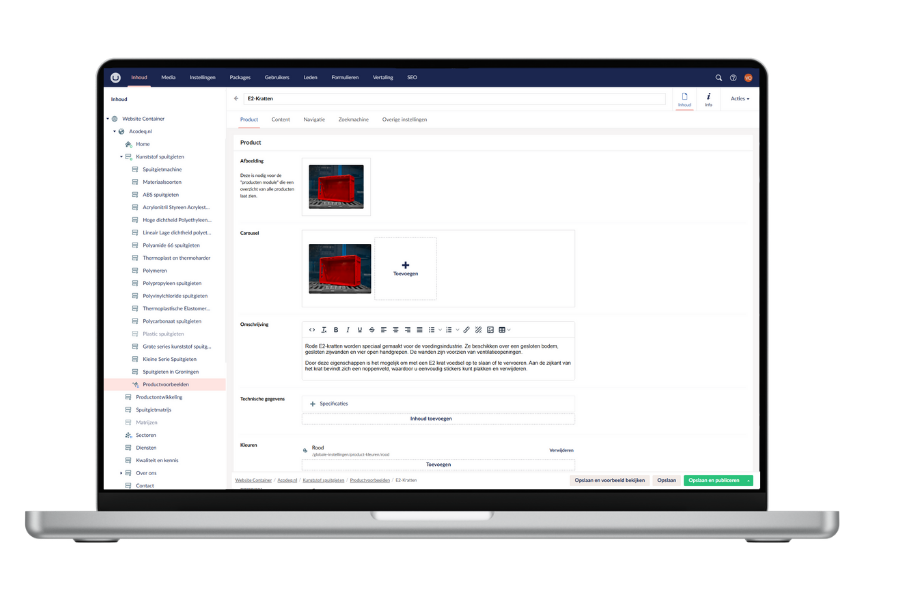
Task: Apply strikethrough in the description editor
Action: [x=370, y=330]
